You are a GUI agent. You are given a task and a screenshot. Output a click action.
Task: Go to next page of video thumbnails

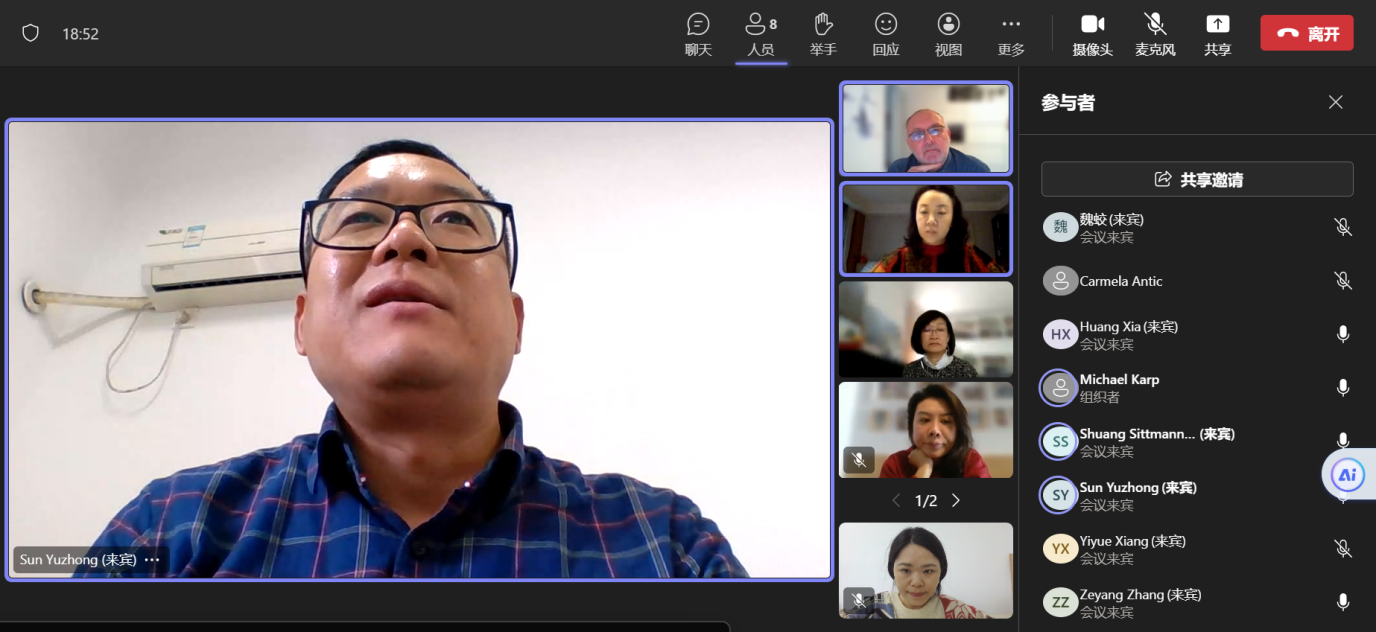(956, 501)
